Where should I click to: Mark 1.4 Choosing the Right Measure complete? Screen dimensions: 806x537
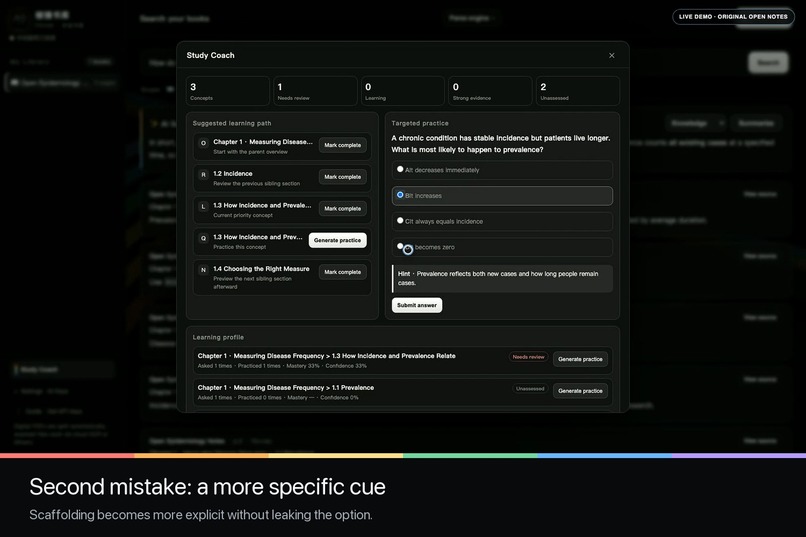point(342,272)
